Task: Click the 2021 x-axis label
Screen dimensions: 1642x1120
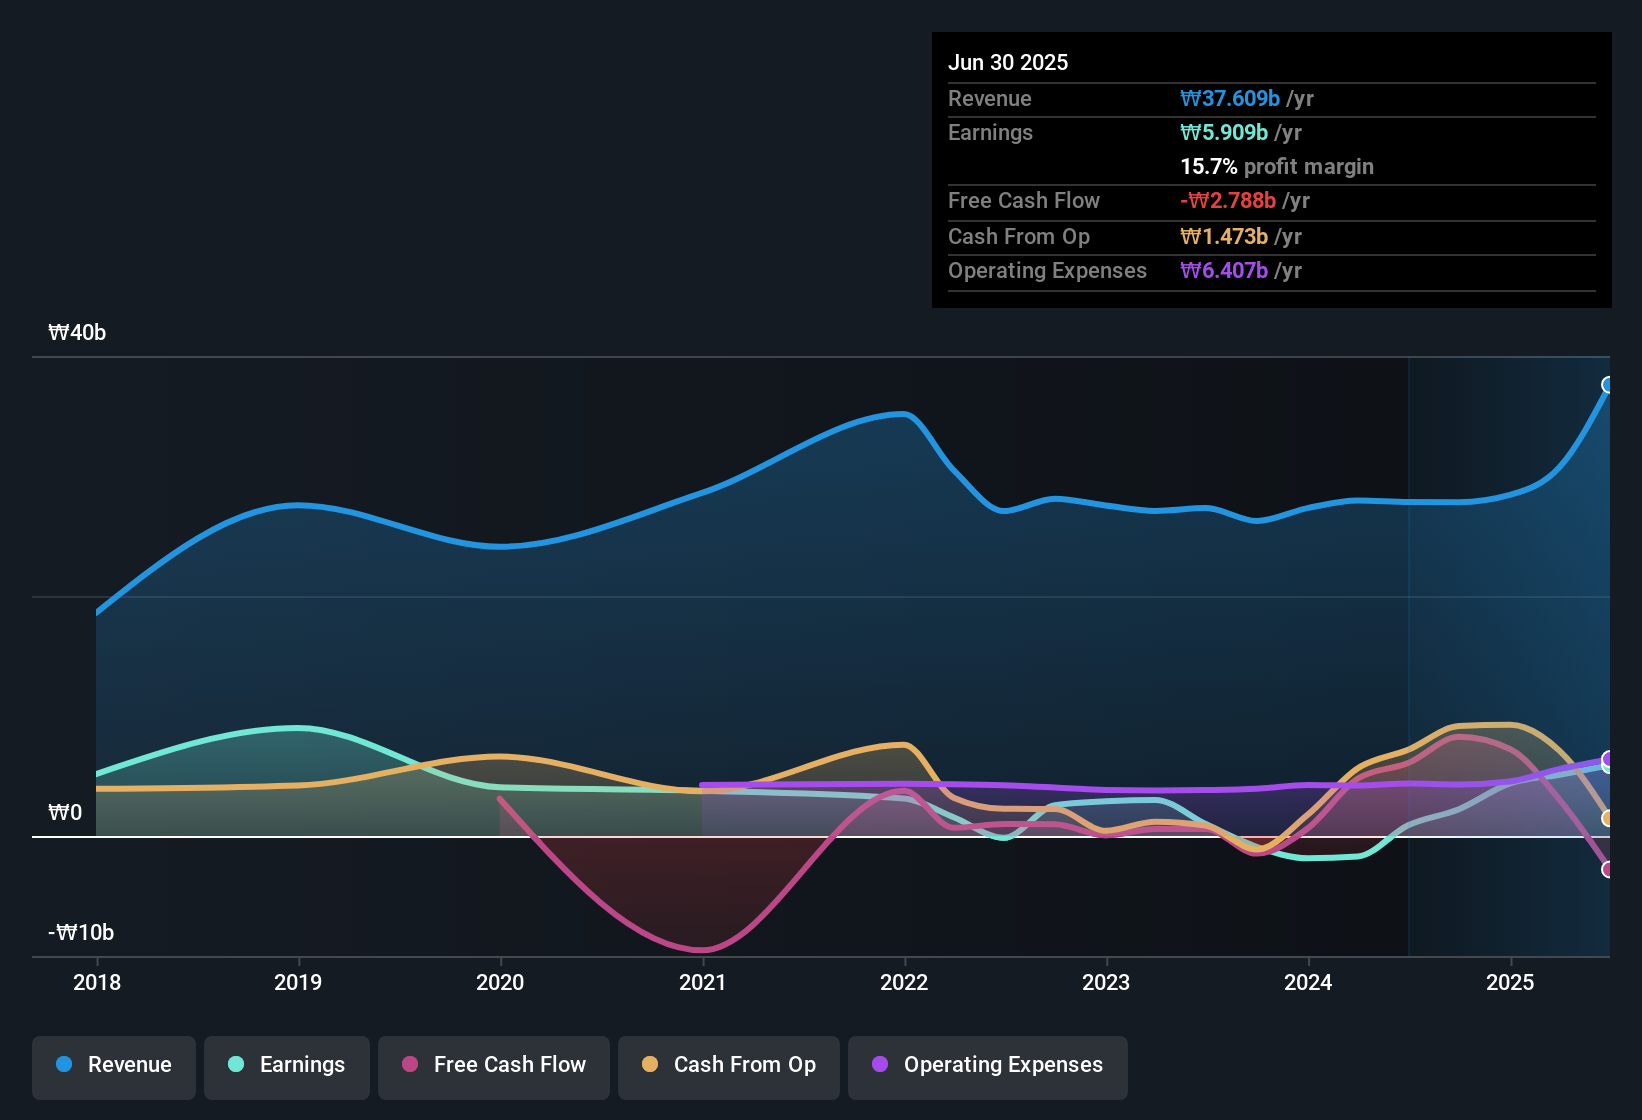Action: pyautogui.click(x=702, y=983)
